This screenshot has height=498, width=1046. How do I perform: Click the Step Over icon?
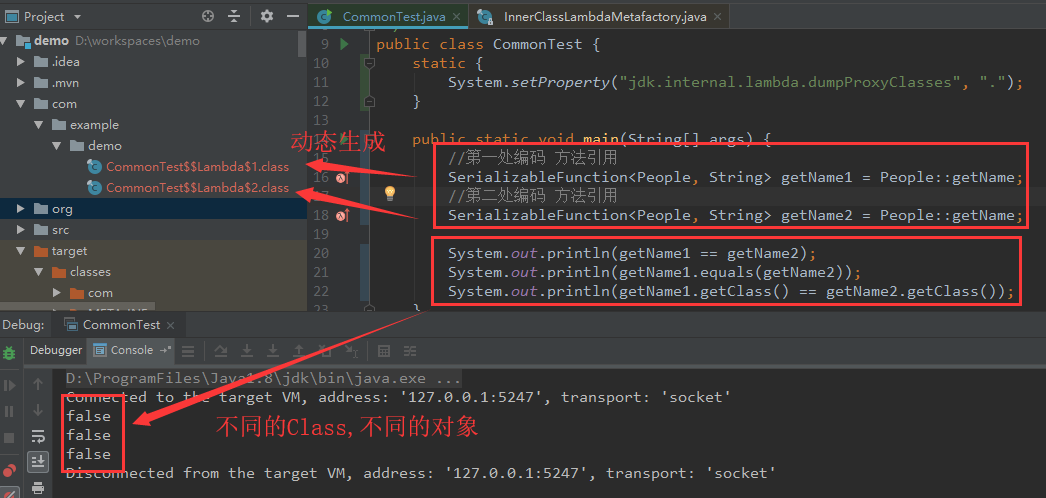pos(221,351)
